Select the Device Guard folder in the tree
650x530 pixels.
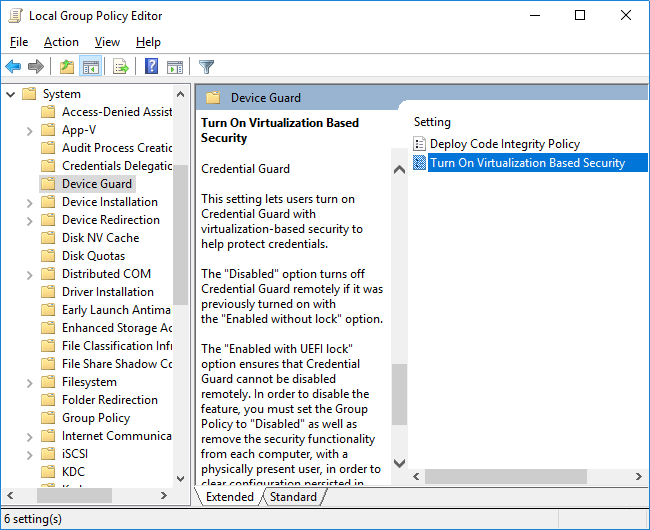(97, 184)
